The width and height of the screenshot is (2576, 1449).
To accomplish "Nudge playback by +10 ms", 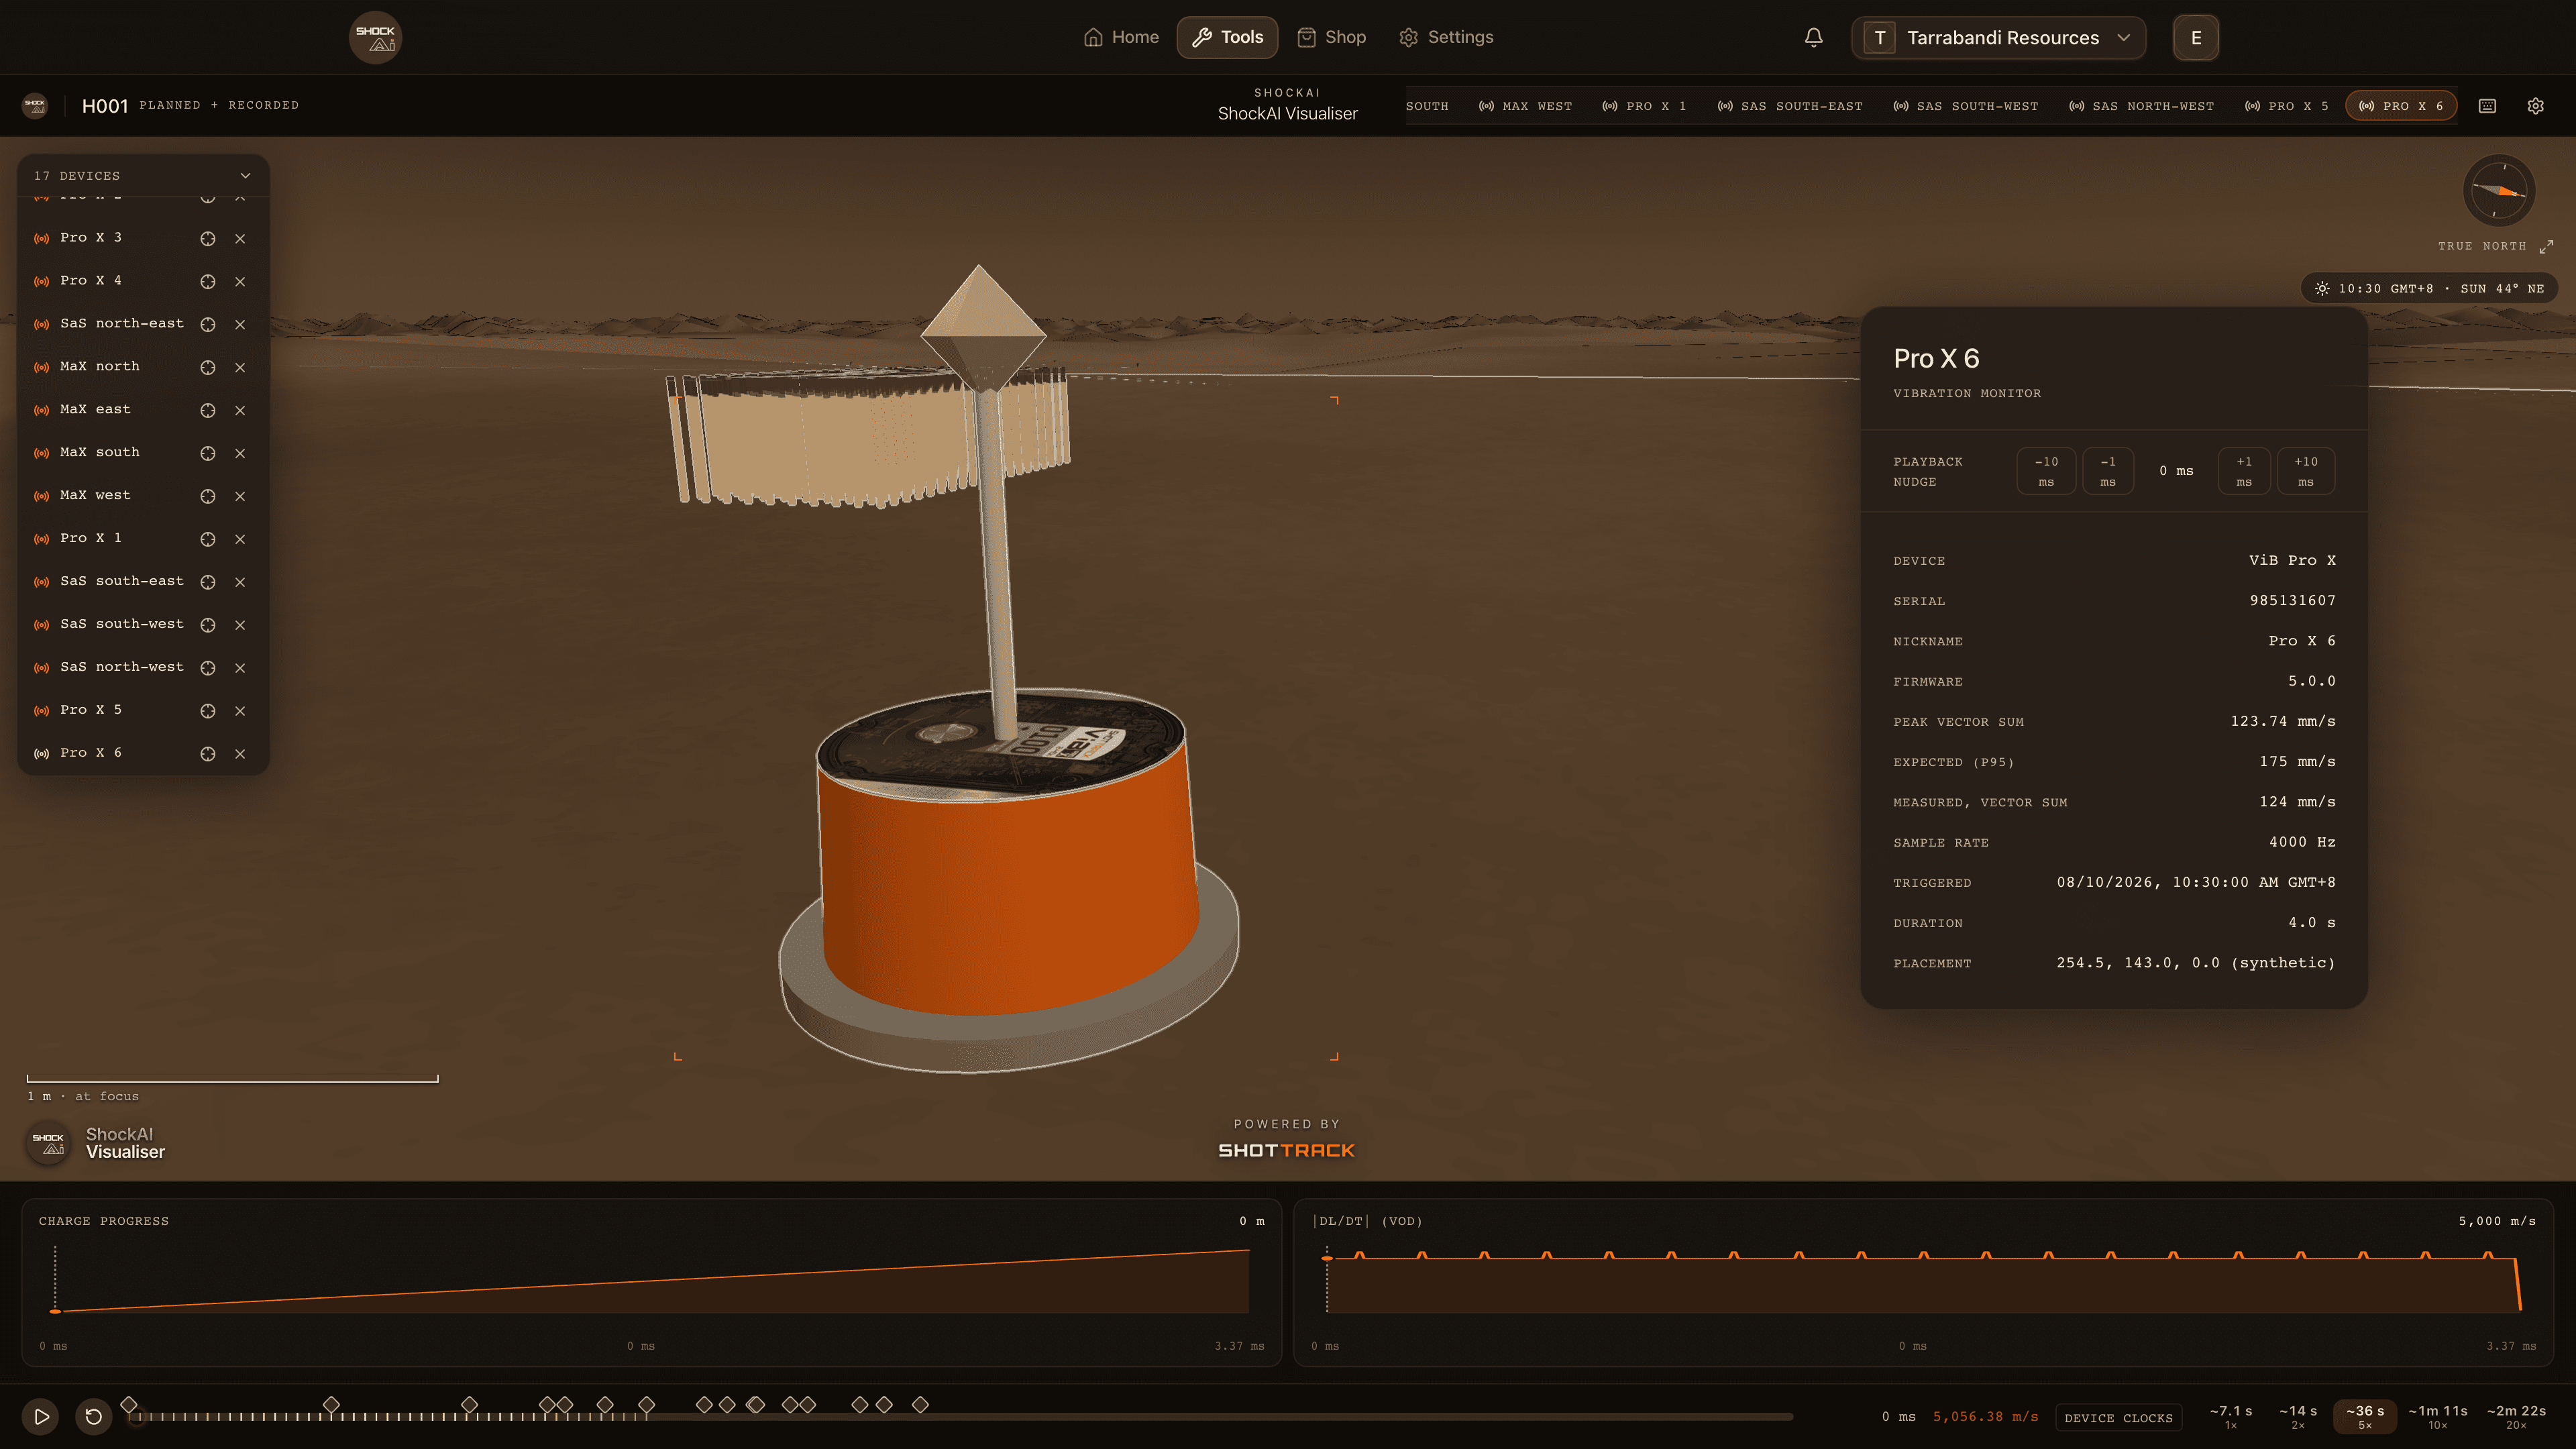I will 2306,471.
